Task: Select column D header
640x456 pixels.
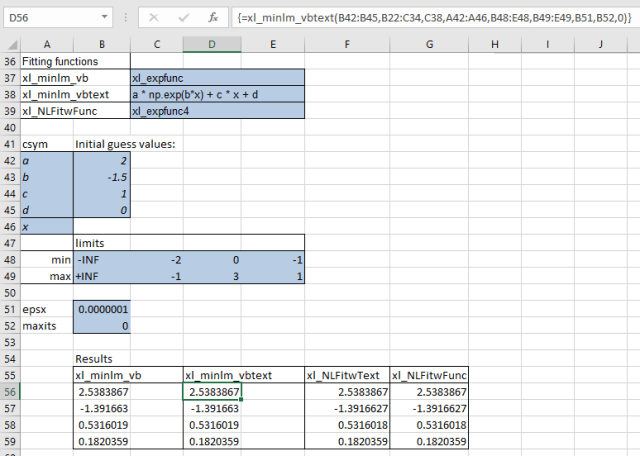Action: (211, 44)
